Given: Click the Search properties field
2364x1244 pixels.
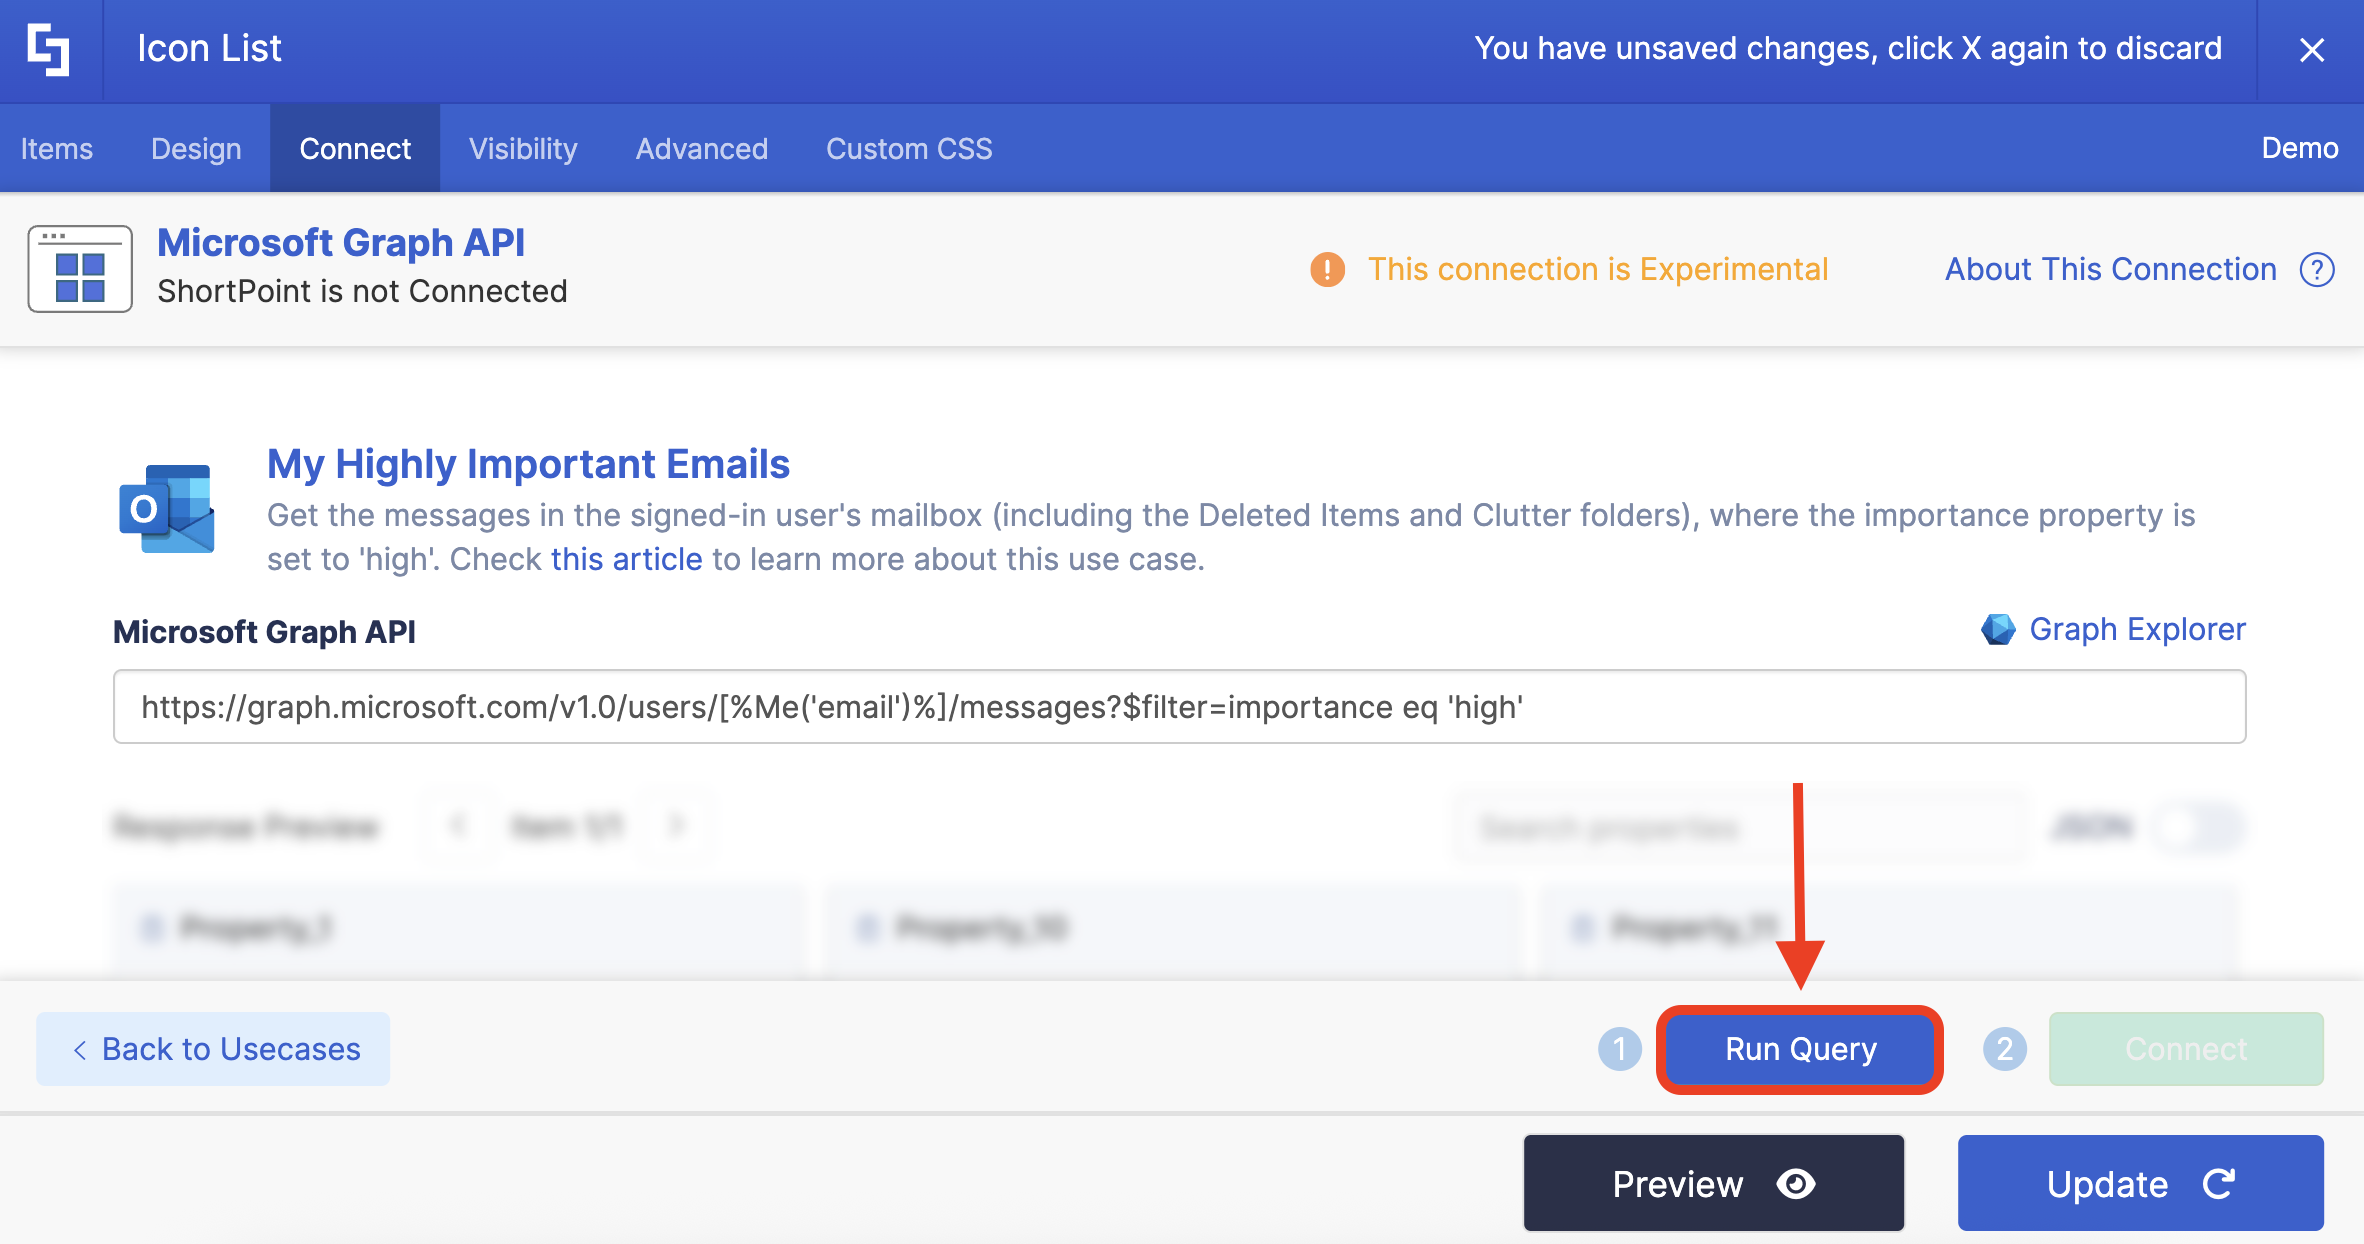Looking at the screenshot, I should pyautogui.click(x=1740, y=827).
